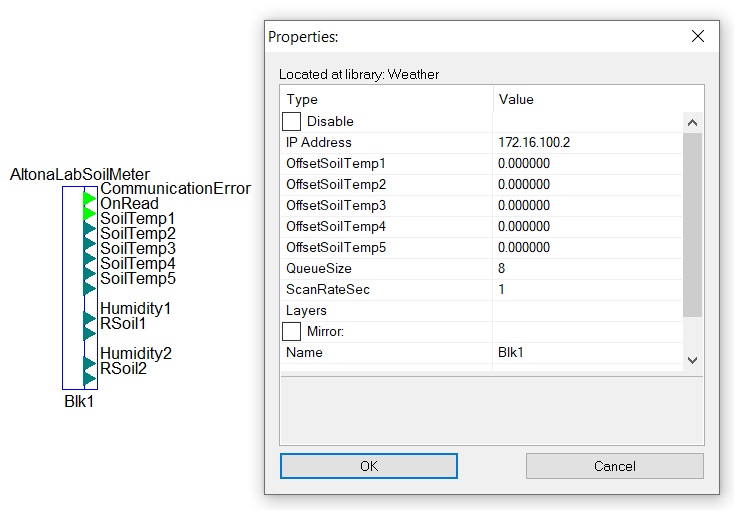Click the ScanRateSec value field
The image size is (742, 517).
click(587, 289)
